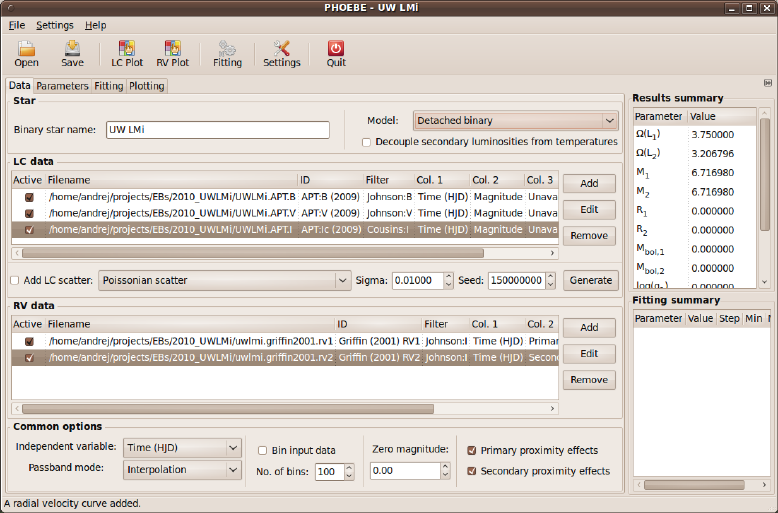Click the Results summary vertical scrollbar

[765, 174]
